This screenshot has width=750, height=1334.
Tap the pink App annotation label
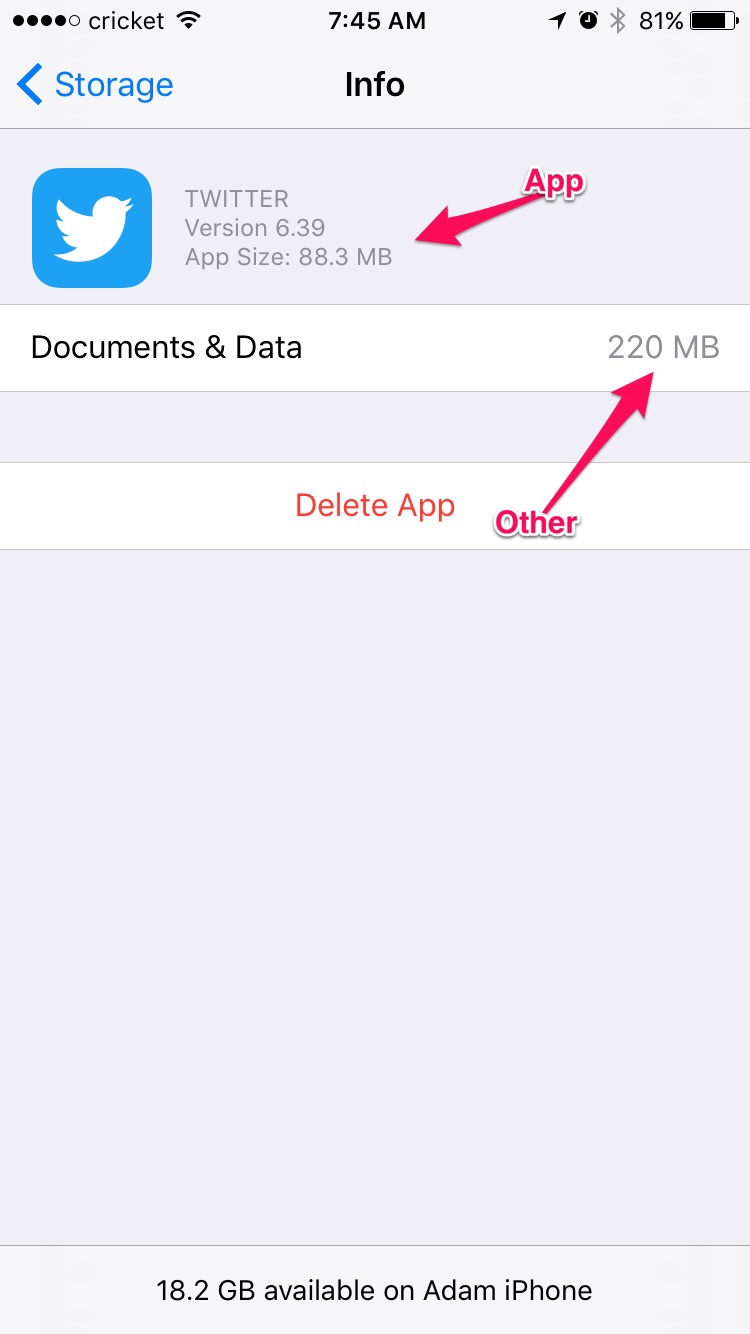point(555,182)
